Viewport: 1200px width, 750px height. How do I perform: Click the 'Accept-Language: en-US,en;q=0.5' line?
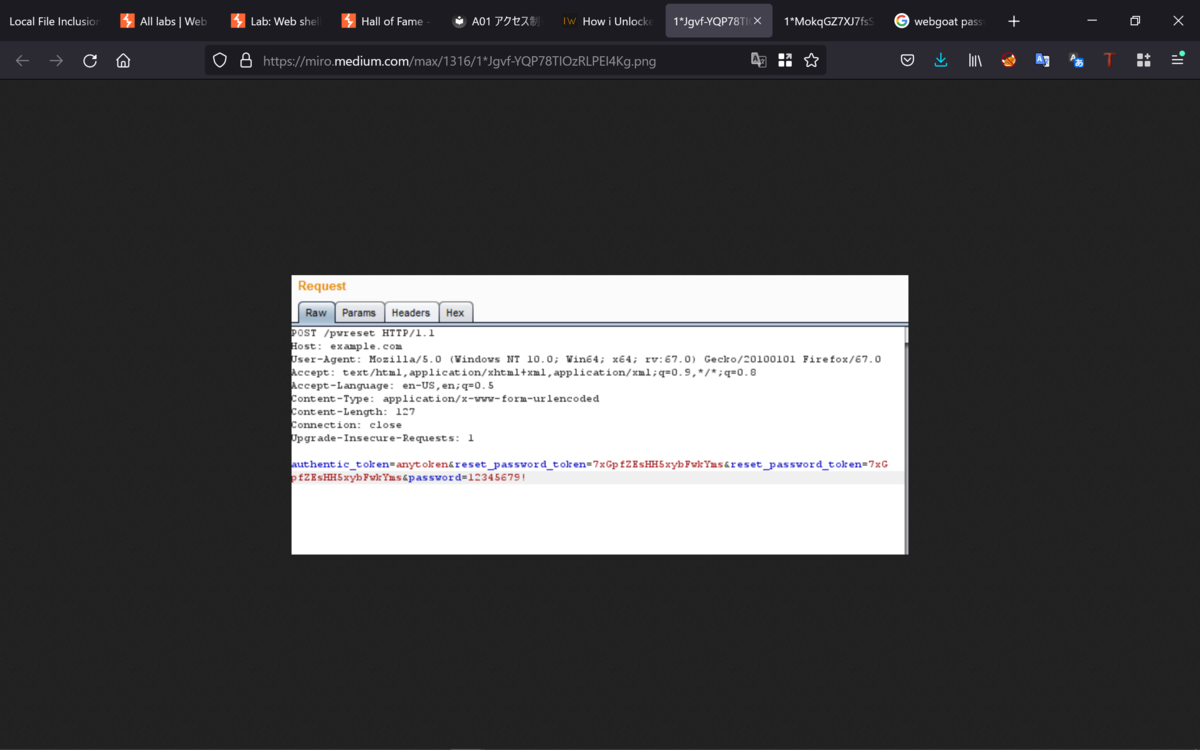(392, 385)
